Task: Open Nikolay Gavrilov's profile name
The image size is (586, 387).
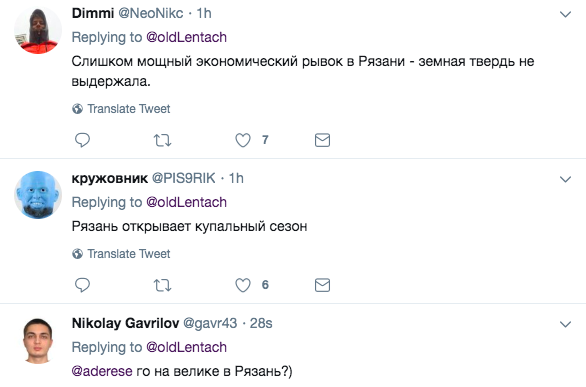Action: tap(125, 323)
